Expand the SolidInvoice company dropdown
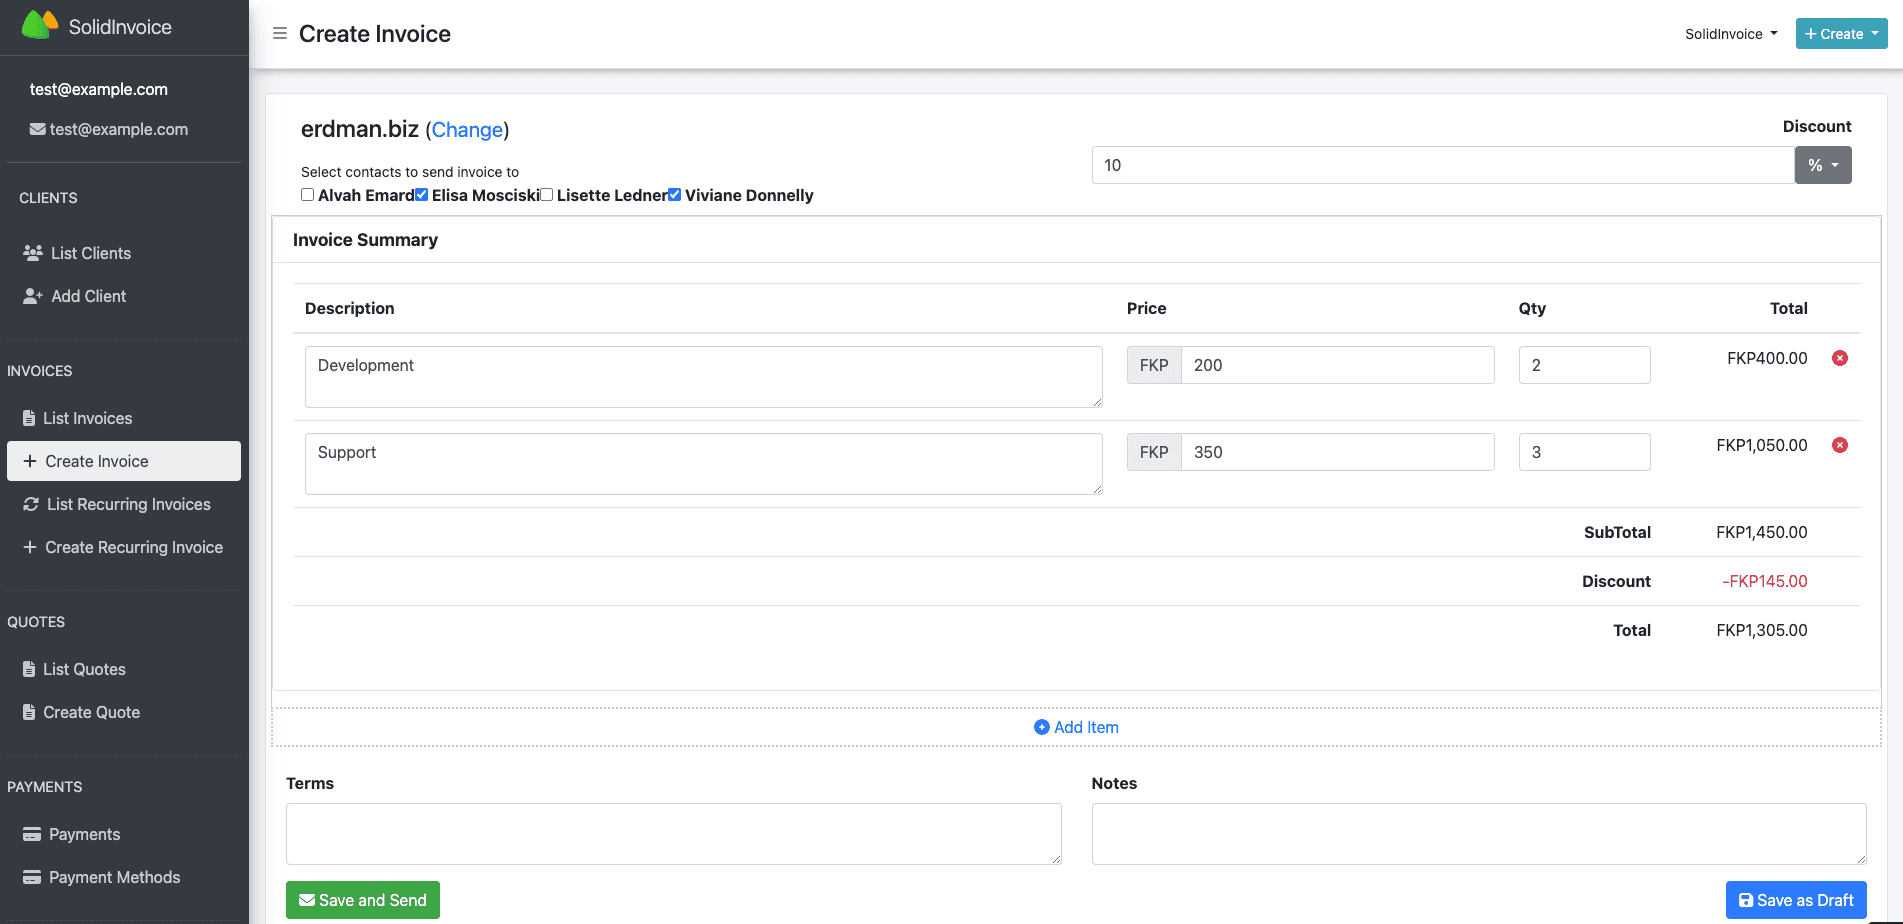 click(1730, 34)
